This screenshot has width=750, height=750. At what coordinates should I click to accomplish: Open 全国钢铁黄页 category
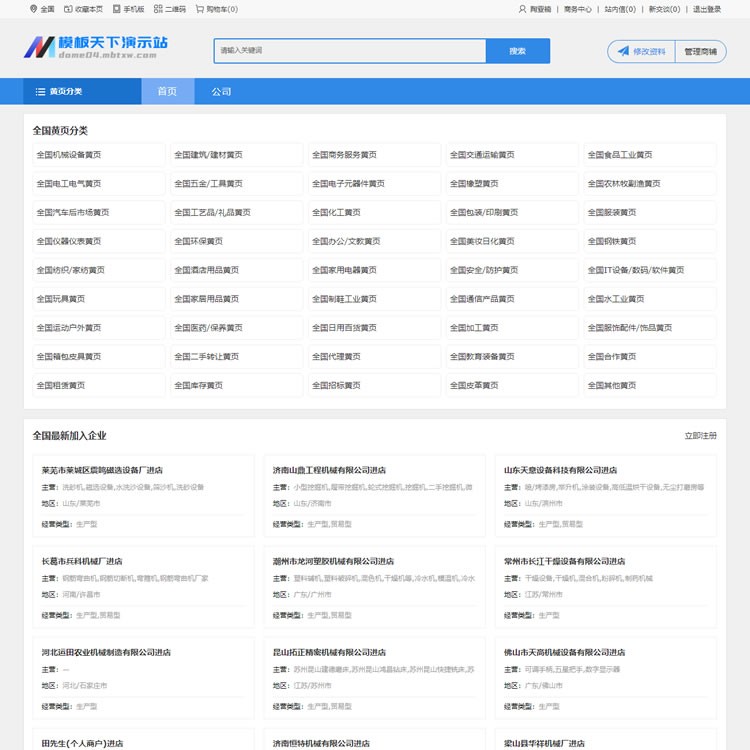tap(650, 241)
